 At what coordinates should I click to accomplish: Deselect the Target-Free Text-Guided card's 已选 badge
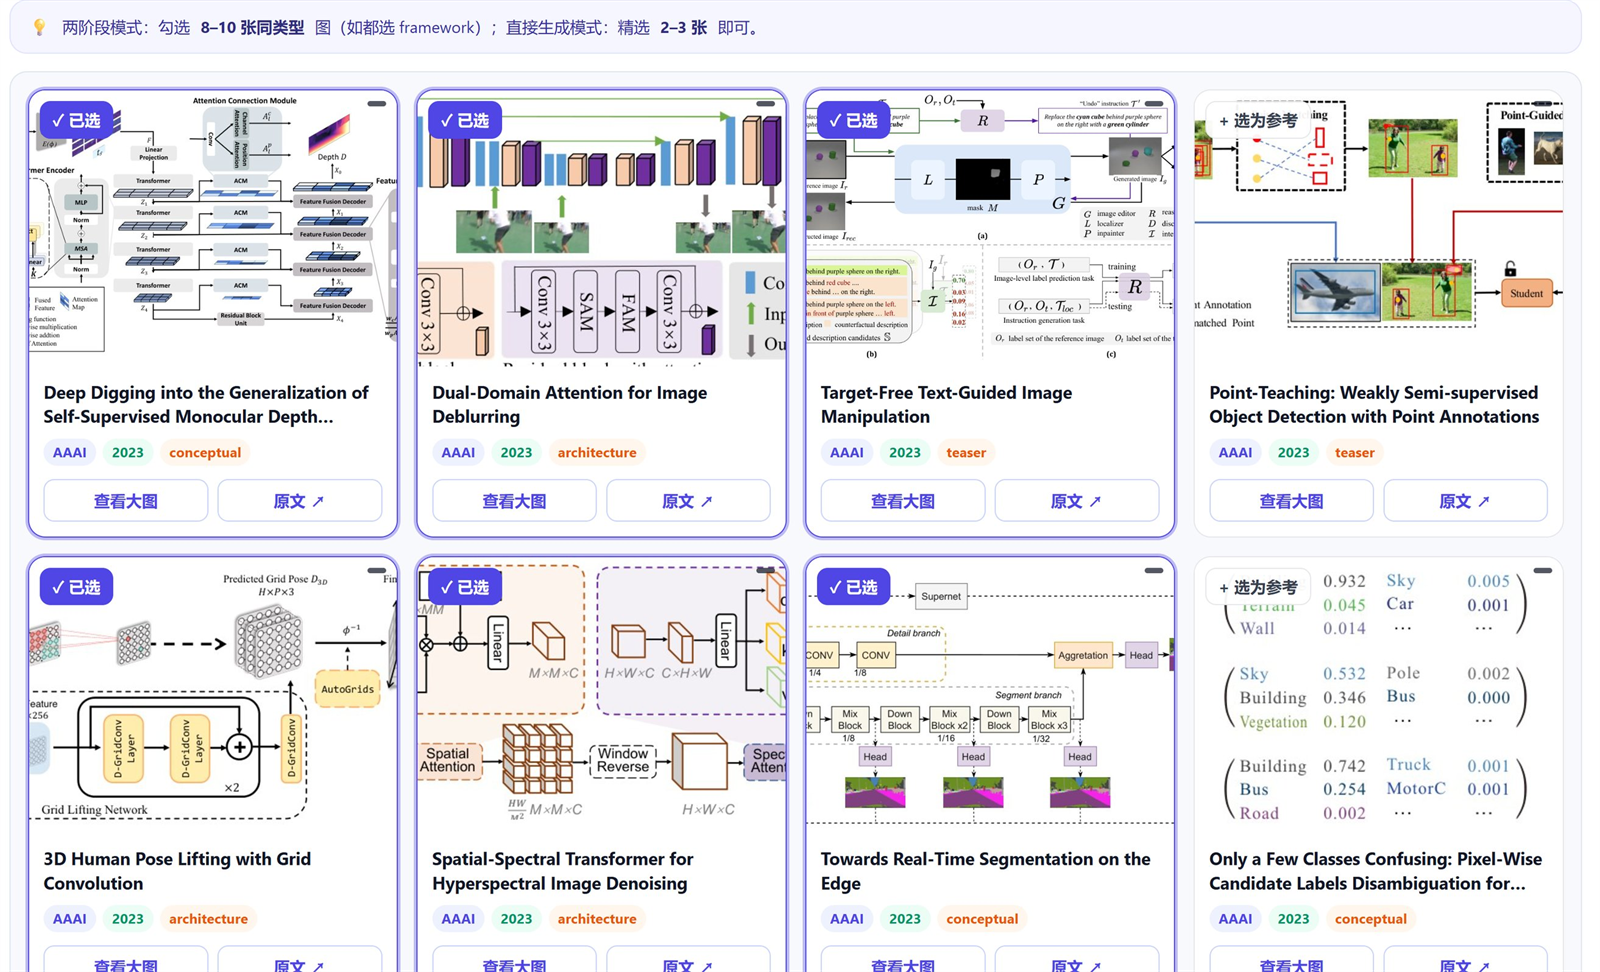[853, 120]
